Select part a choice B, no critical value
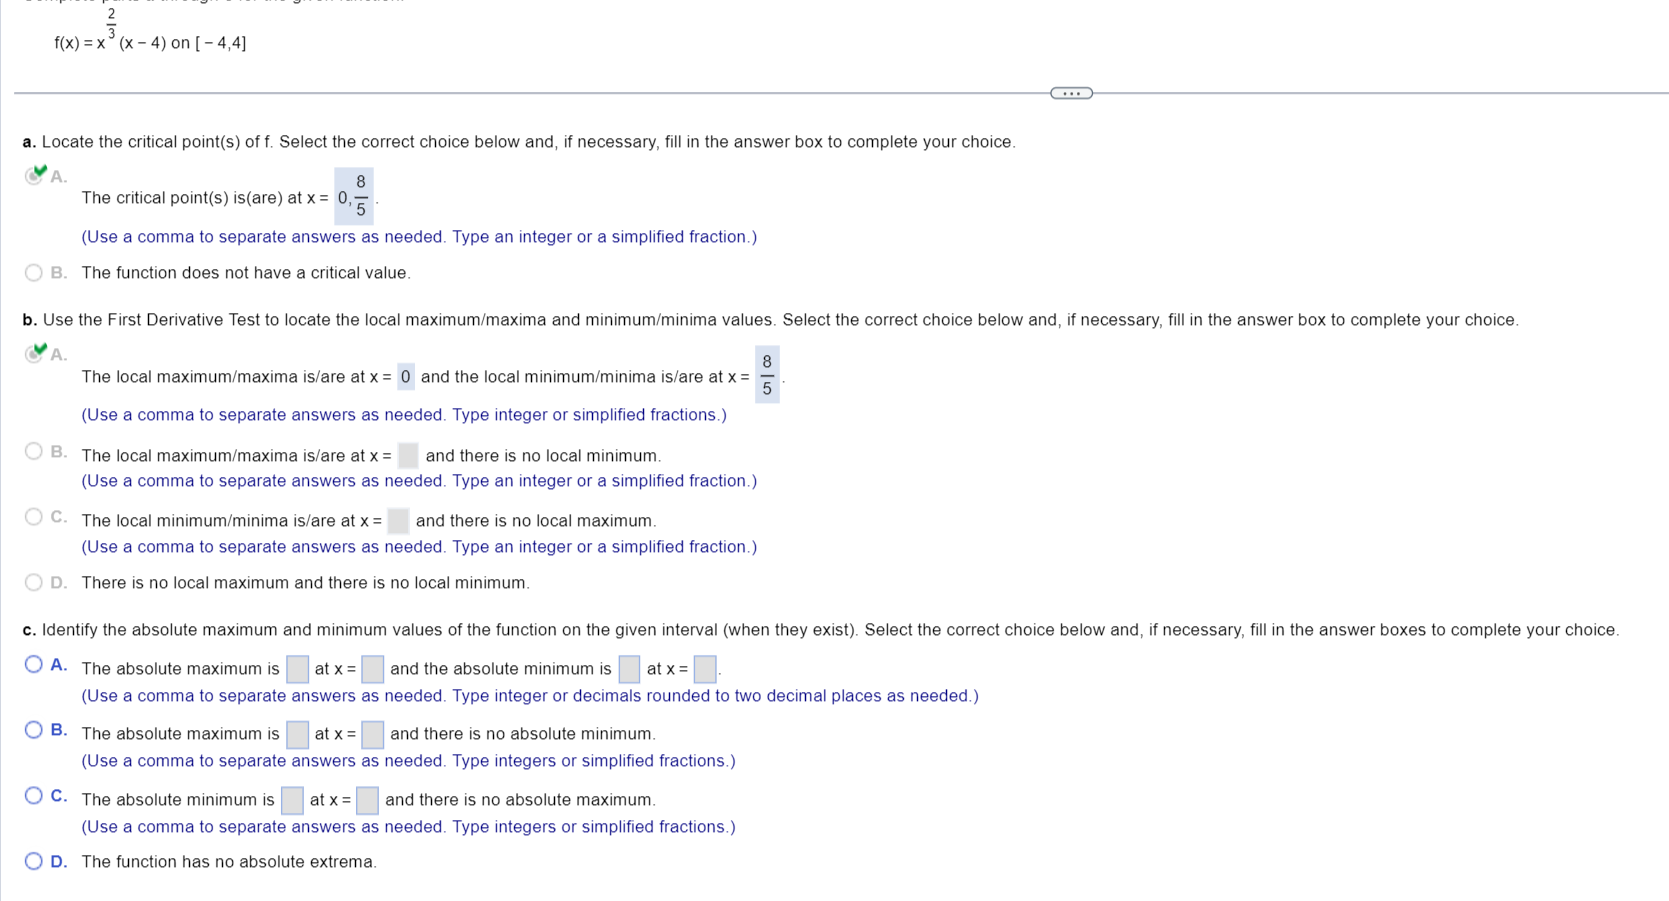Screen dimensions: 1669x901 (34, 273)
